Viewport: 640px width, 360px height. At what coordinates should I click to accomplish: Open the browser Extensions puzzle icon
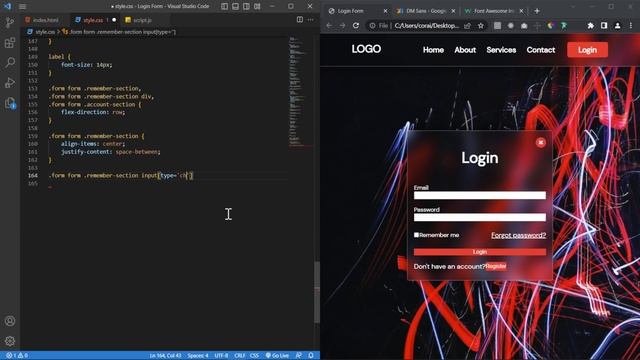(591, 26)
